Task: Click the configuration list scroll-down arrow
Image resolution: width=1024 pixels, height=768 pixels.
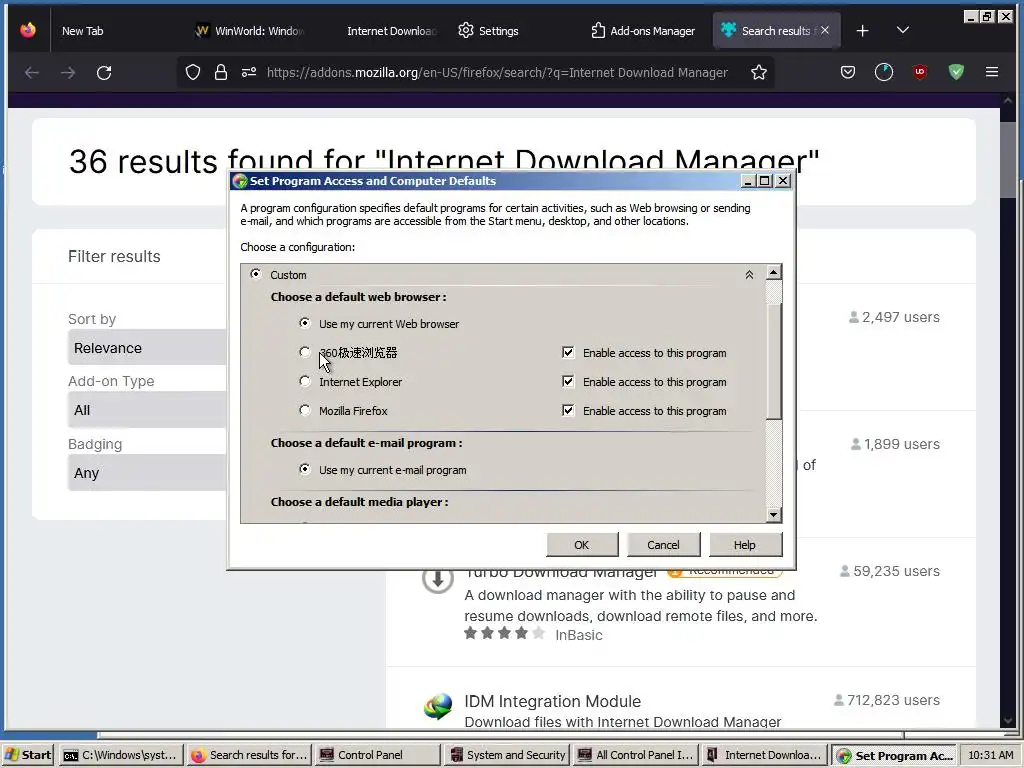Action: click(x=774, y=515)
